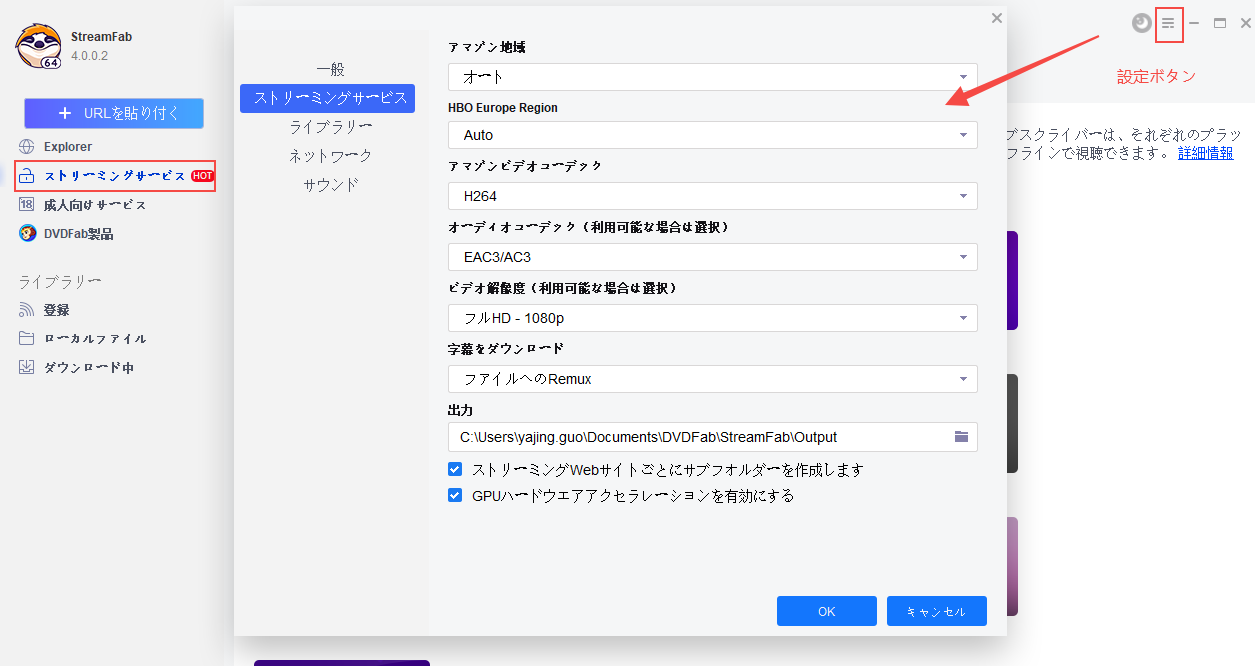Open the アマゾンビデオコーデック H264 dropdown
This screenshot has height=666, width=1255.
(713, 196)
